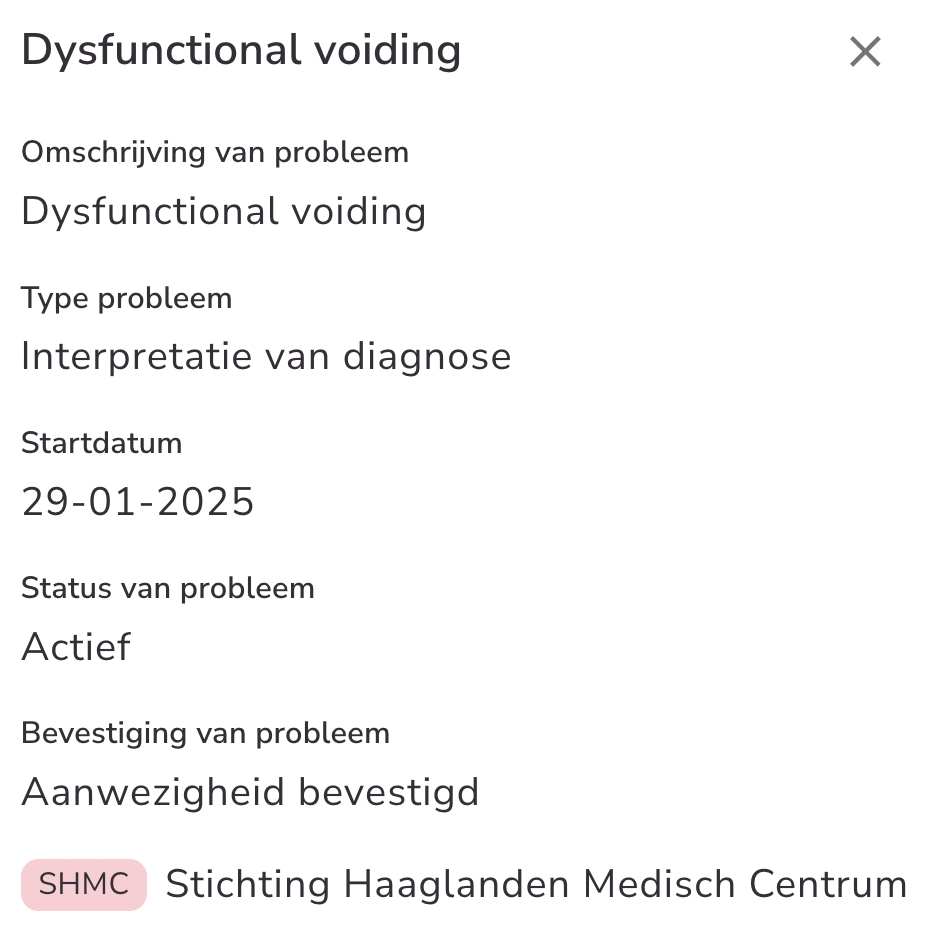Select the Bevestiging van probleem label
936x940 pixels.
click(205, 733)
